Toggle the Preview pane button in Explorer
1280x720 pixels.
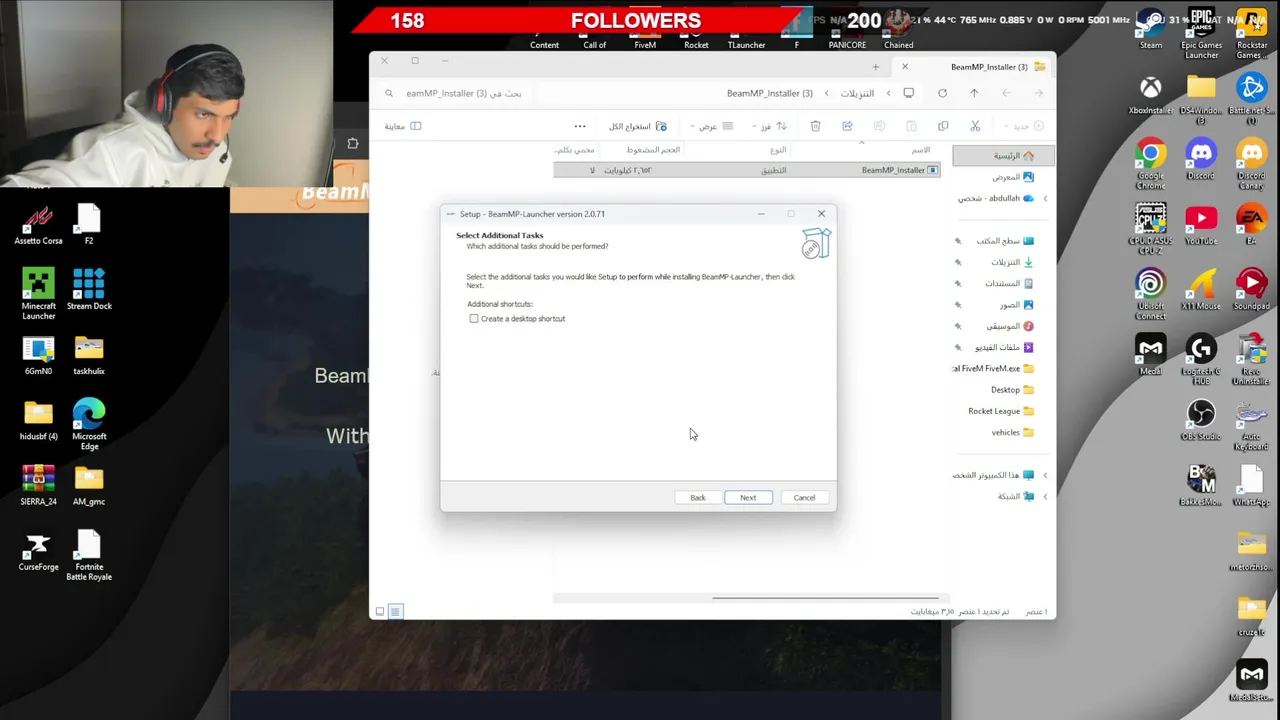click(403, 126)
